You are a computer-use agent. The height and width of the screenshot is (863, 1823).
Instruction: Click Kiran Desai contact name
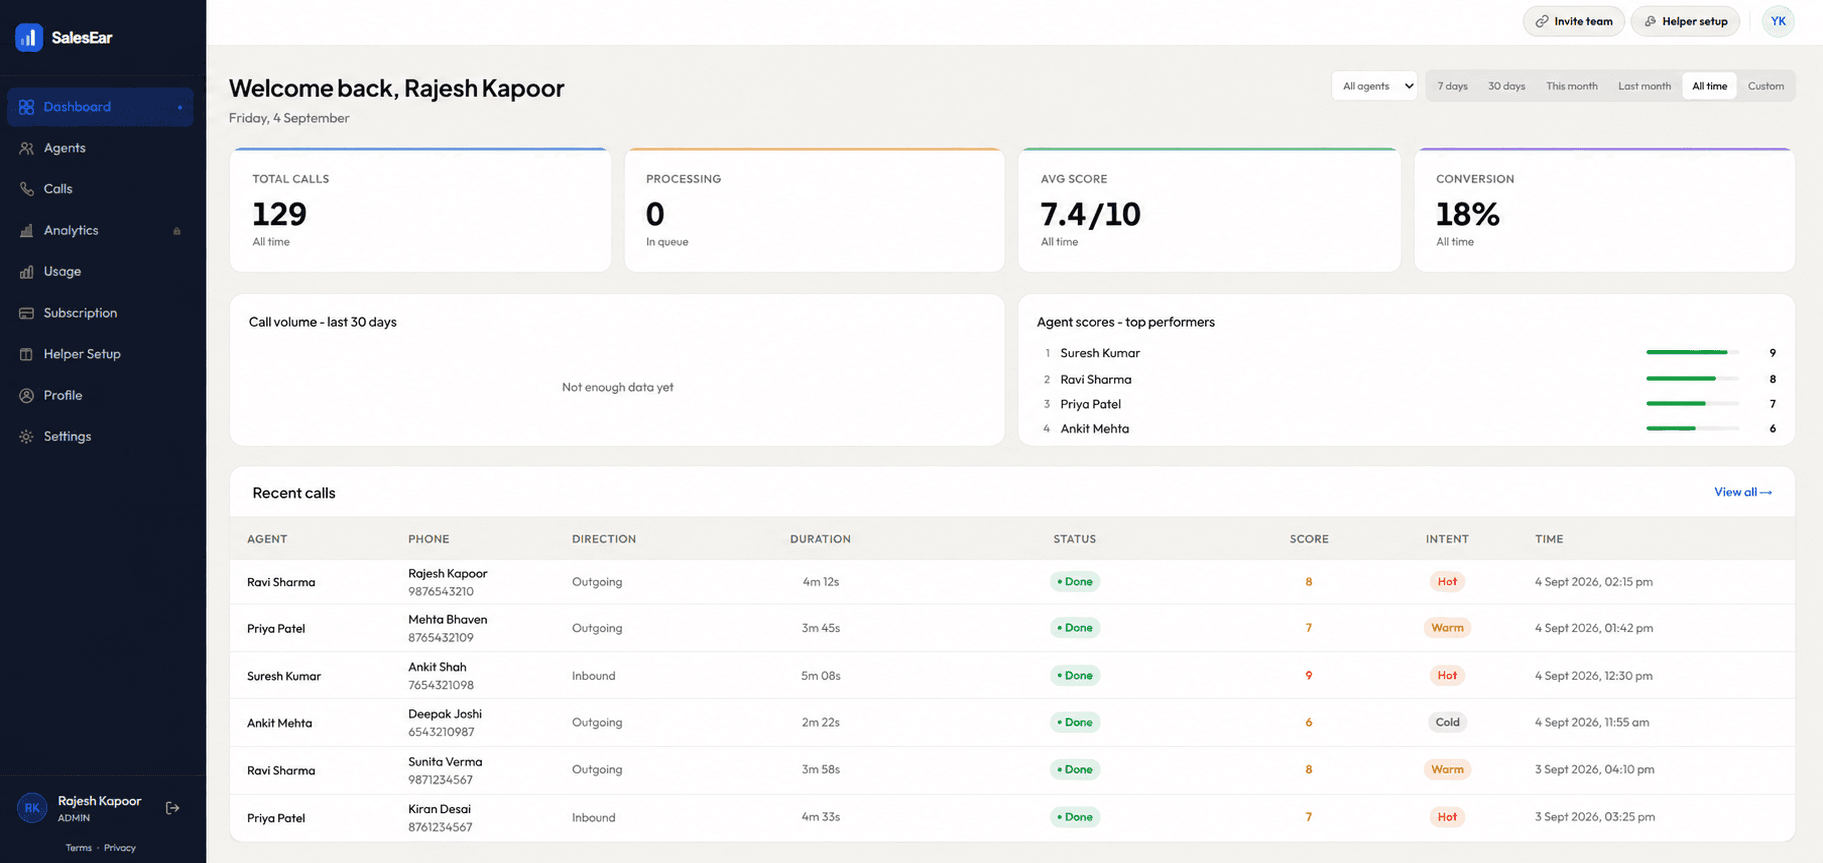tap(439, 809)
